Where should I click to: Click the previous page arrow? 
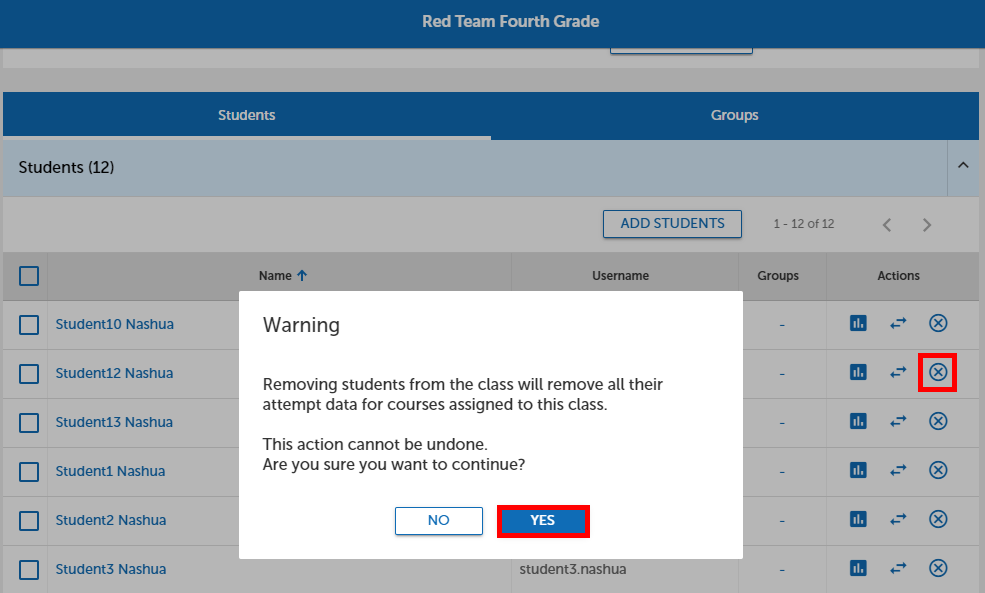[887, 224]
